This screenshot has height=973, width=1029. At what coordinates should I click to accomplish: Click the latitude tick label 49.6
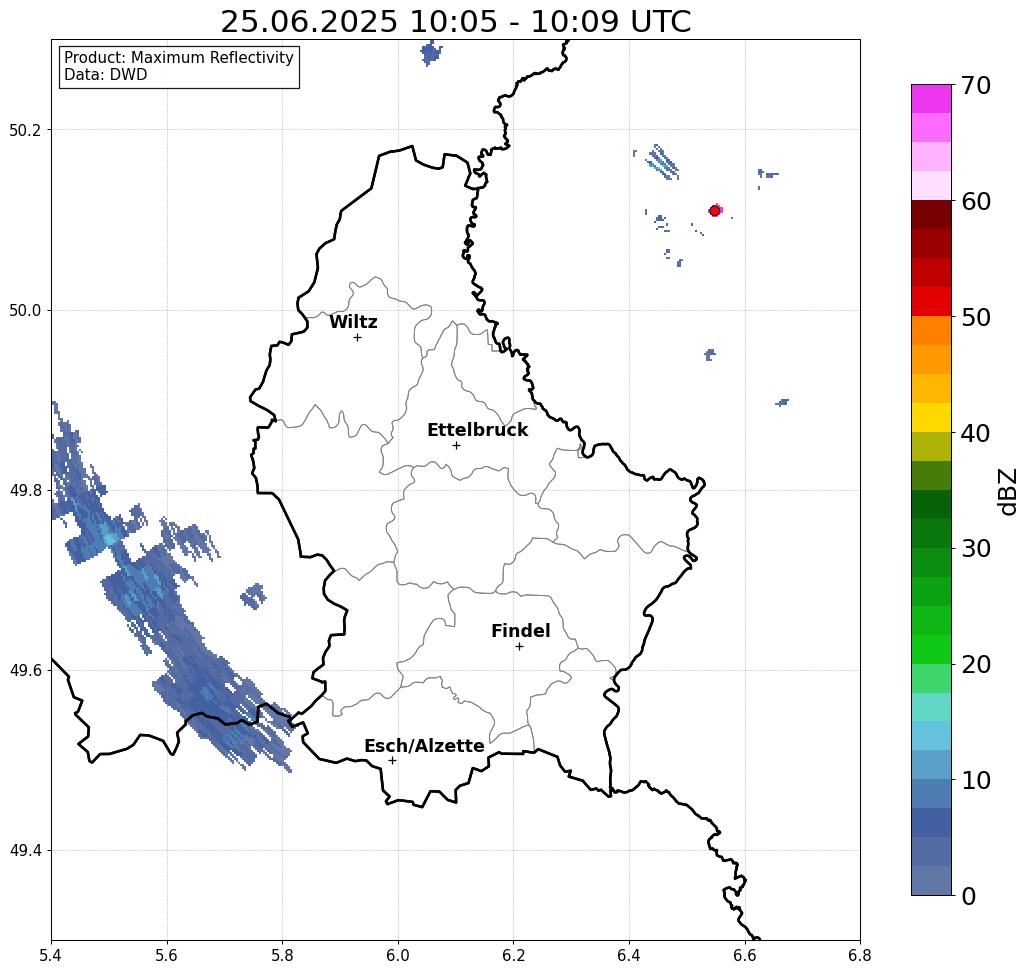tap(25, 671)
